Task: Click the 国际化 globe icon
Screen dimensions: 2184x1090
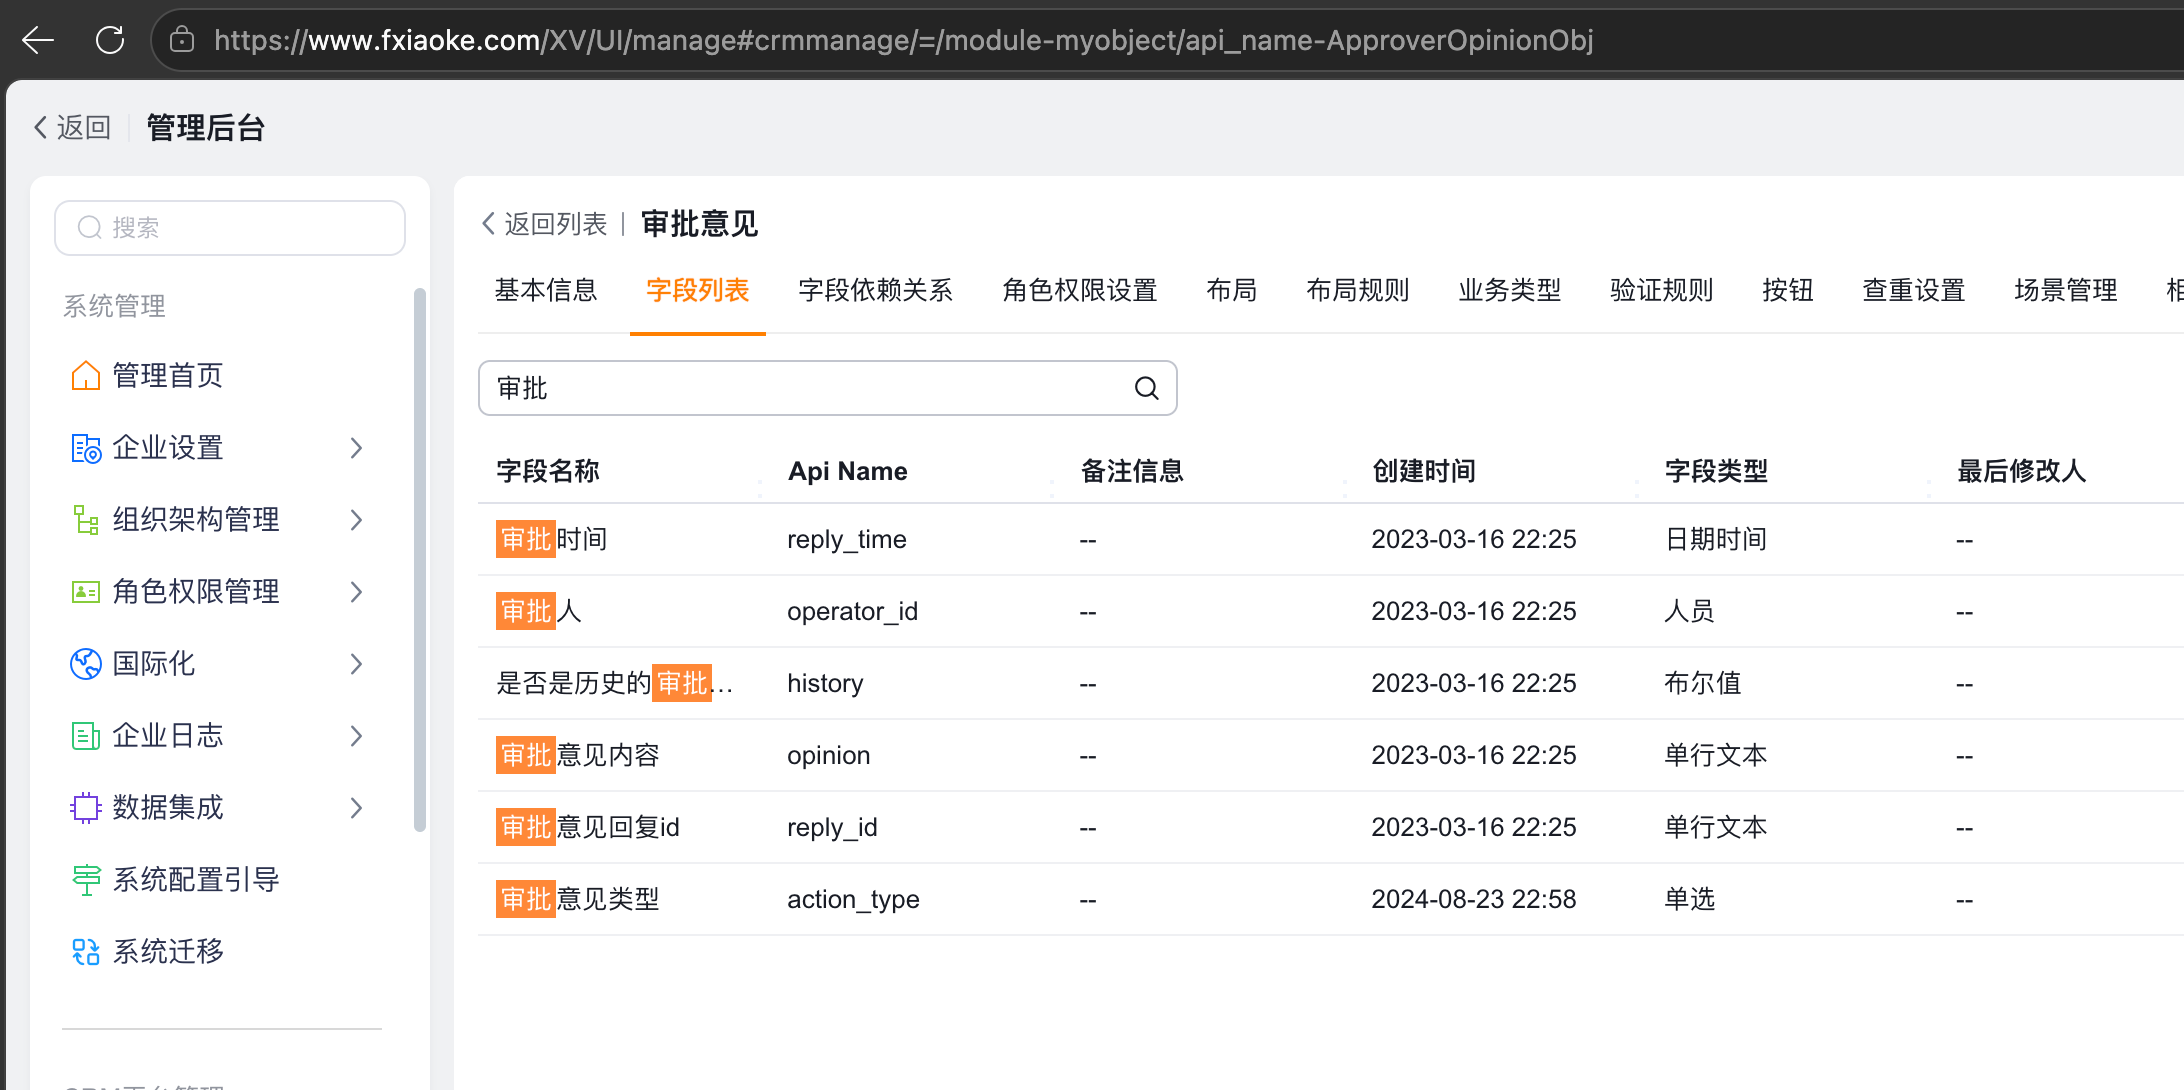Action: tap(86, 664)
